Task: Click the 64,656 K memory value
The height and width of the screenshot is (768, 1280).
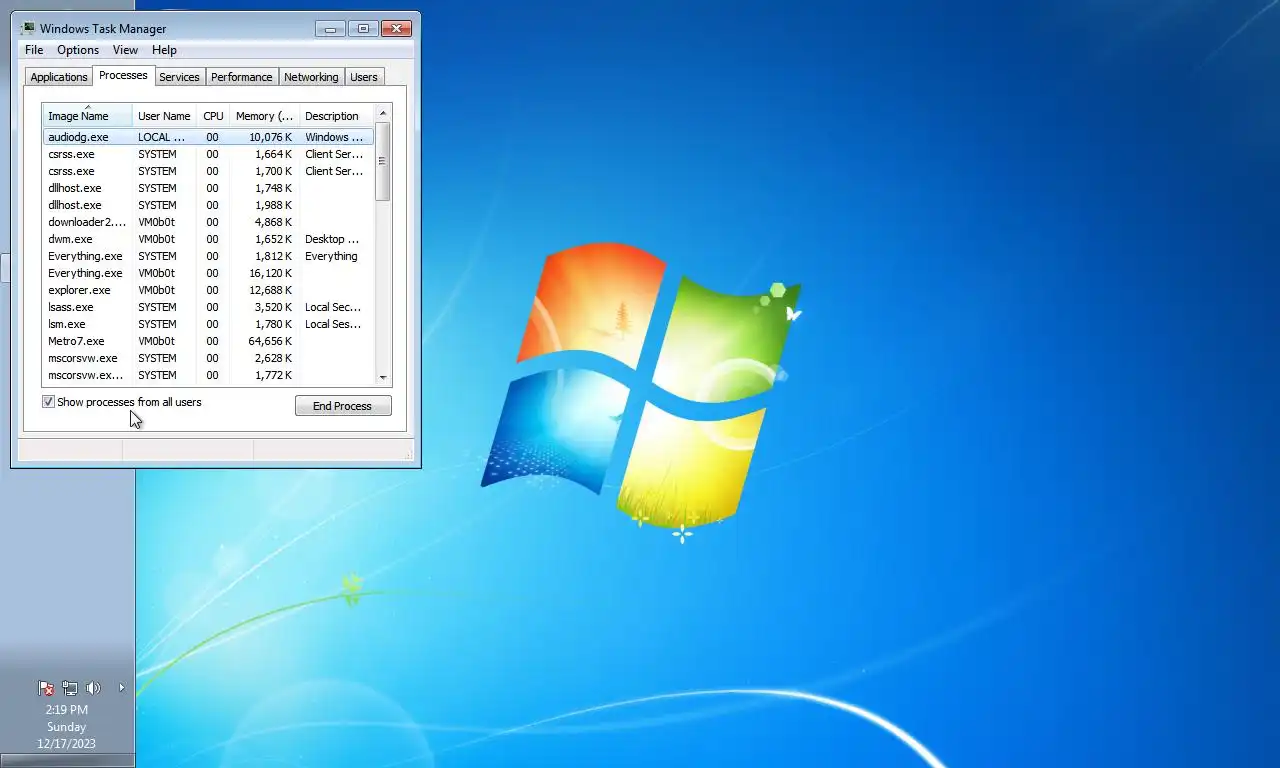Action: (271, 341)
